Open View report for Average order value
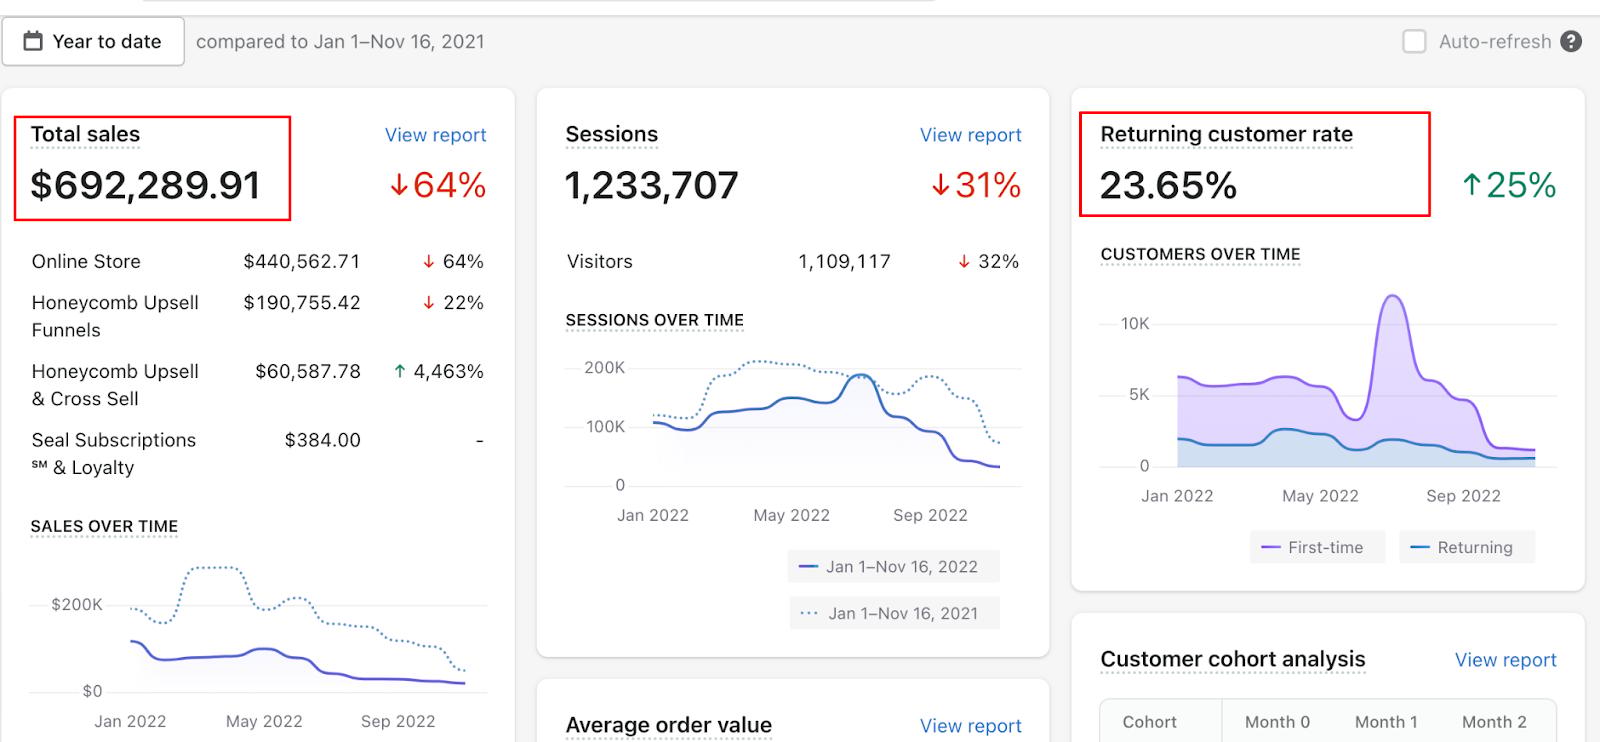This screenshot has width=1600, height=742. 970,726
